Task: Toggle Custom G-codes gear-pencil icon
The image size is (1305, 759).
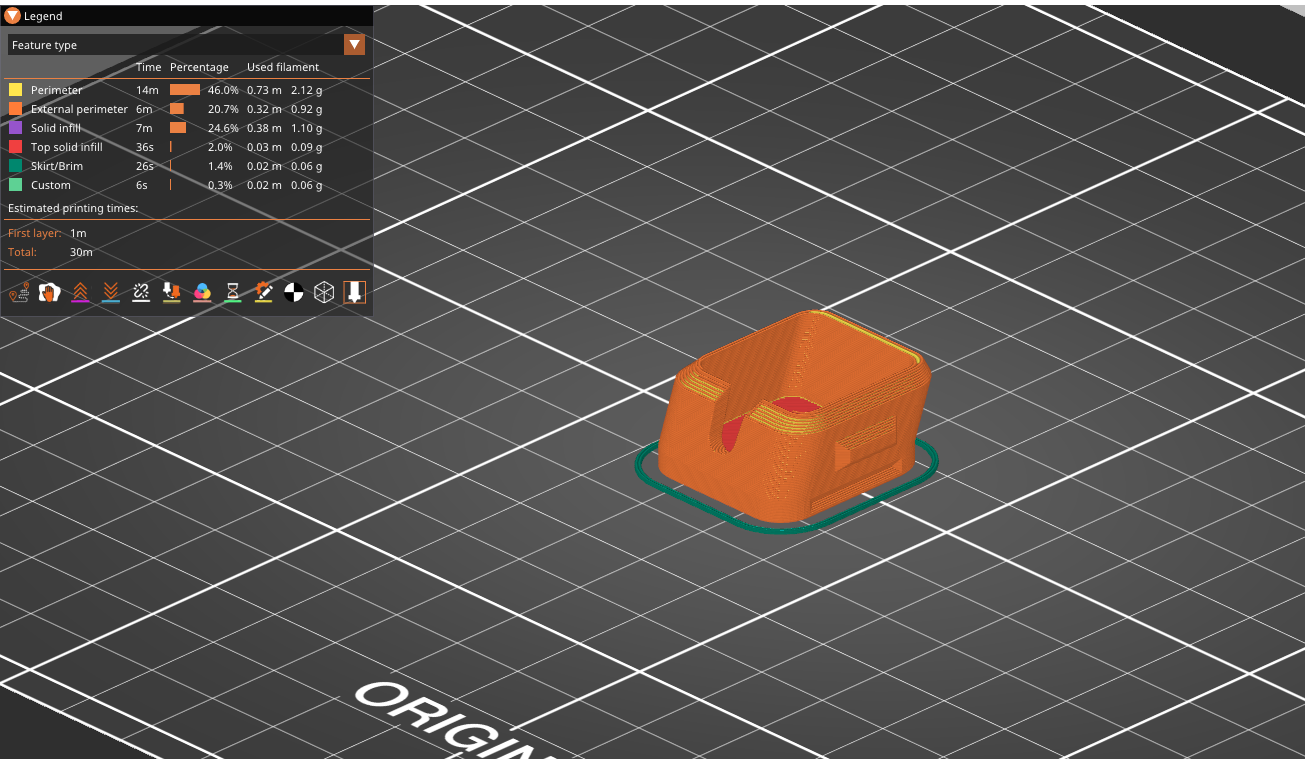Action: [263, 292]
